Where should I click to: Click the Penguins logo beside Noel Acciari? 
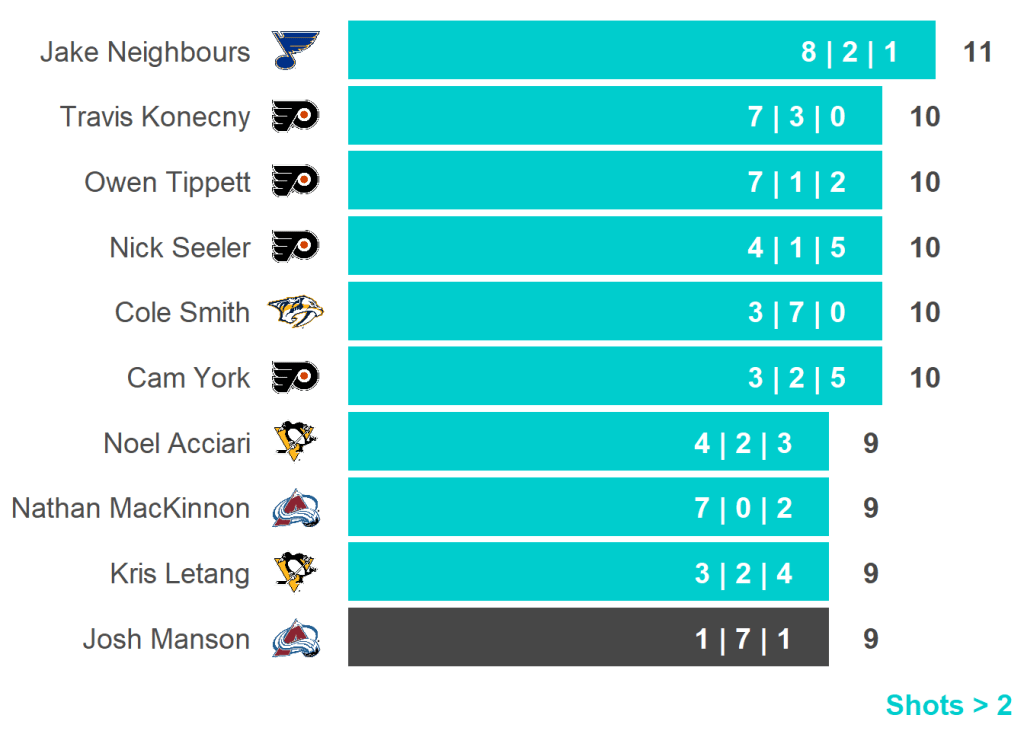(295, 442)
